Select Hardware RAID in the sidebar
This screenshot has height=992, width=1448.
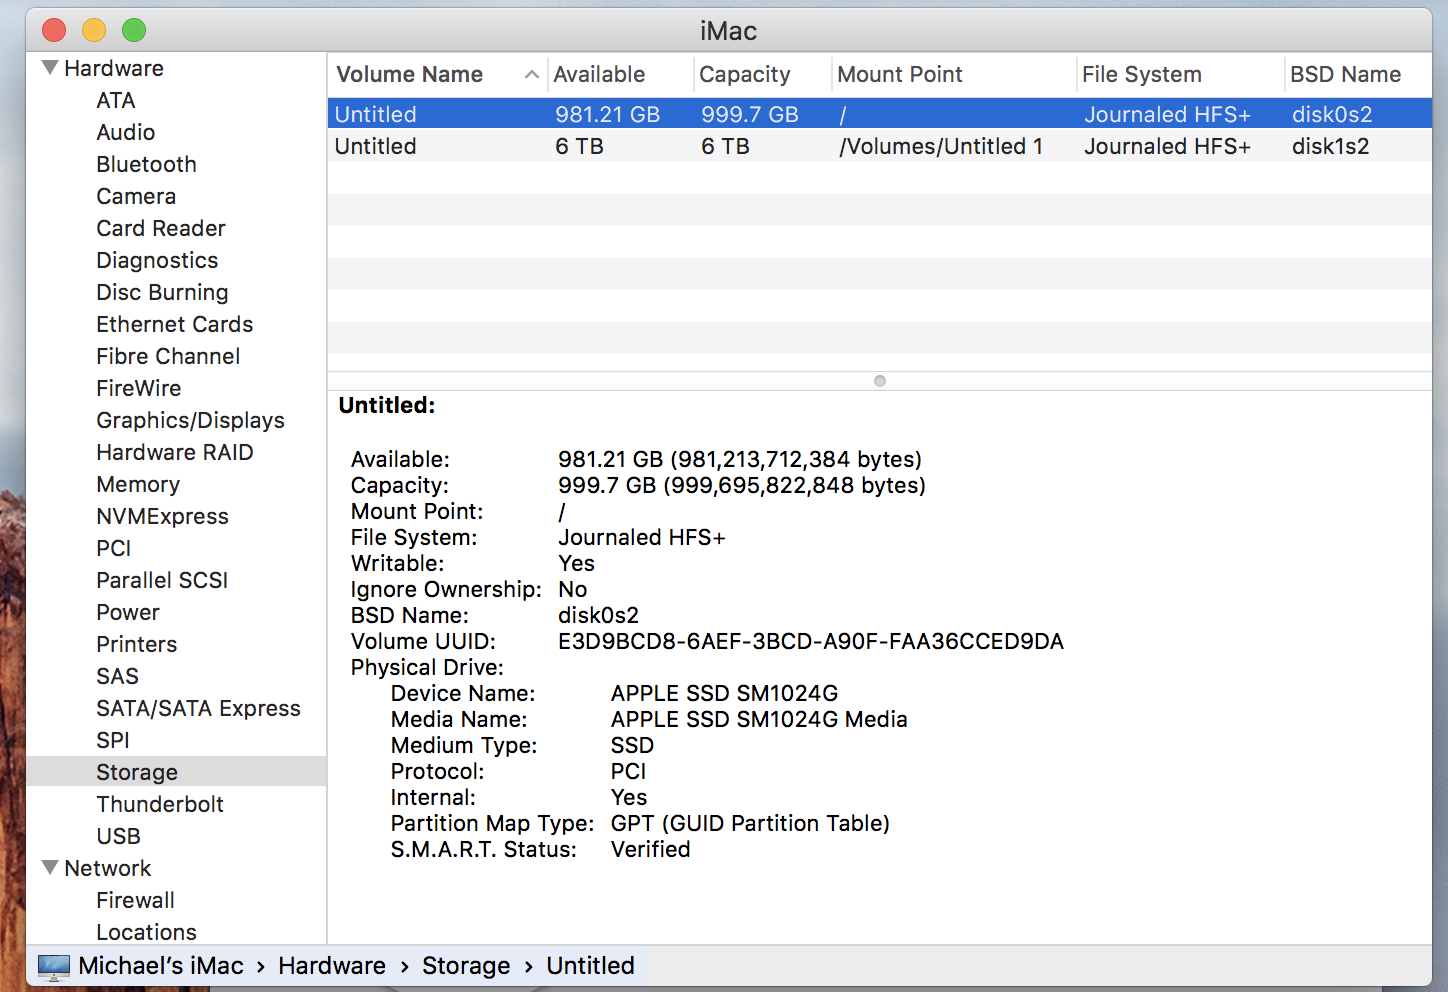[x=175, y=452]
